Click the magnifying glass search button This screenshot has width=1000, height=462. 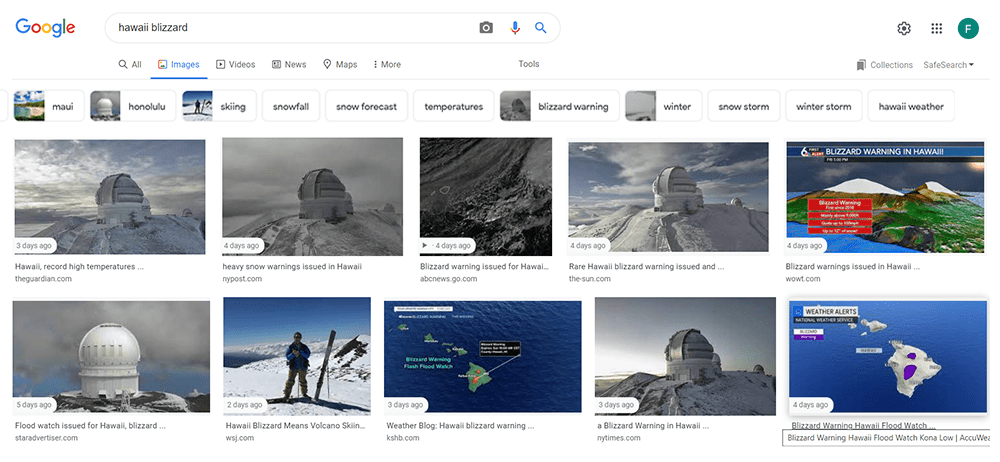(541, 28)
